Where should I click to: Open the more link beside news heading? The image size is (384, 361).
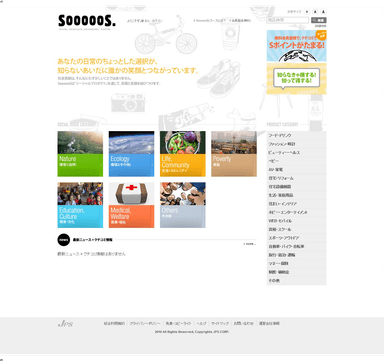pyautogui.click(x=250, y=244)
